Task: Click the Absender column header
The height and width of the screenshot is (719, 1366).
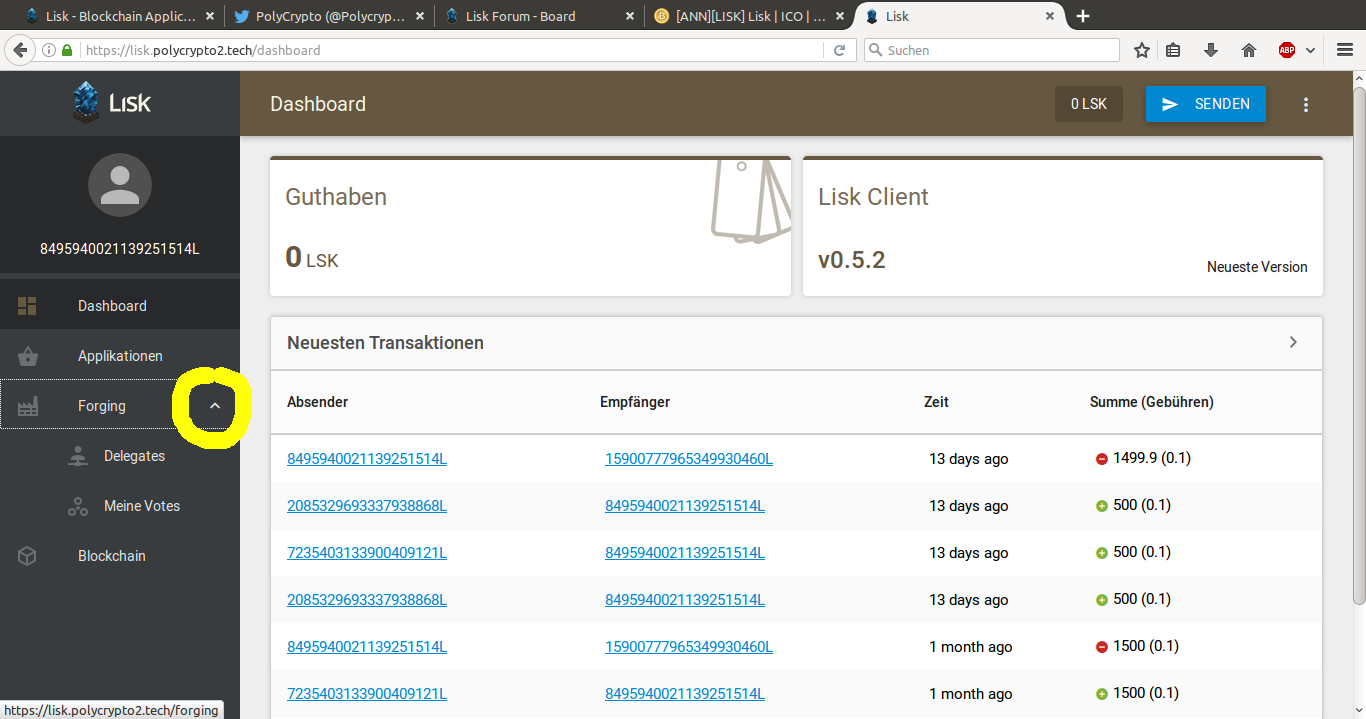Action: click(x=318, y=402)
